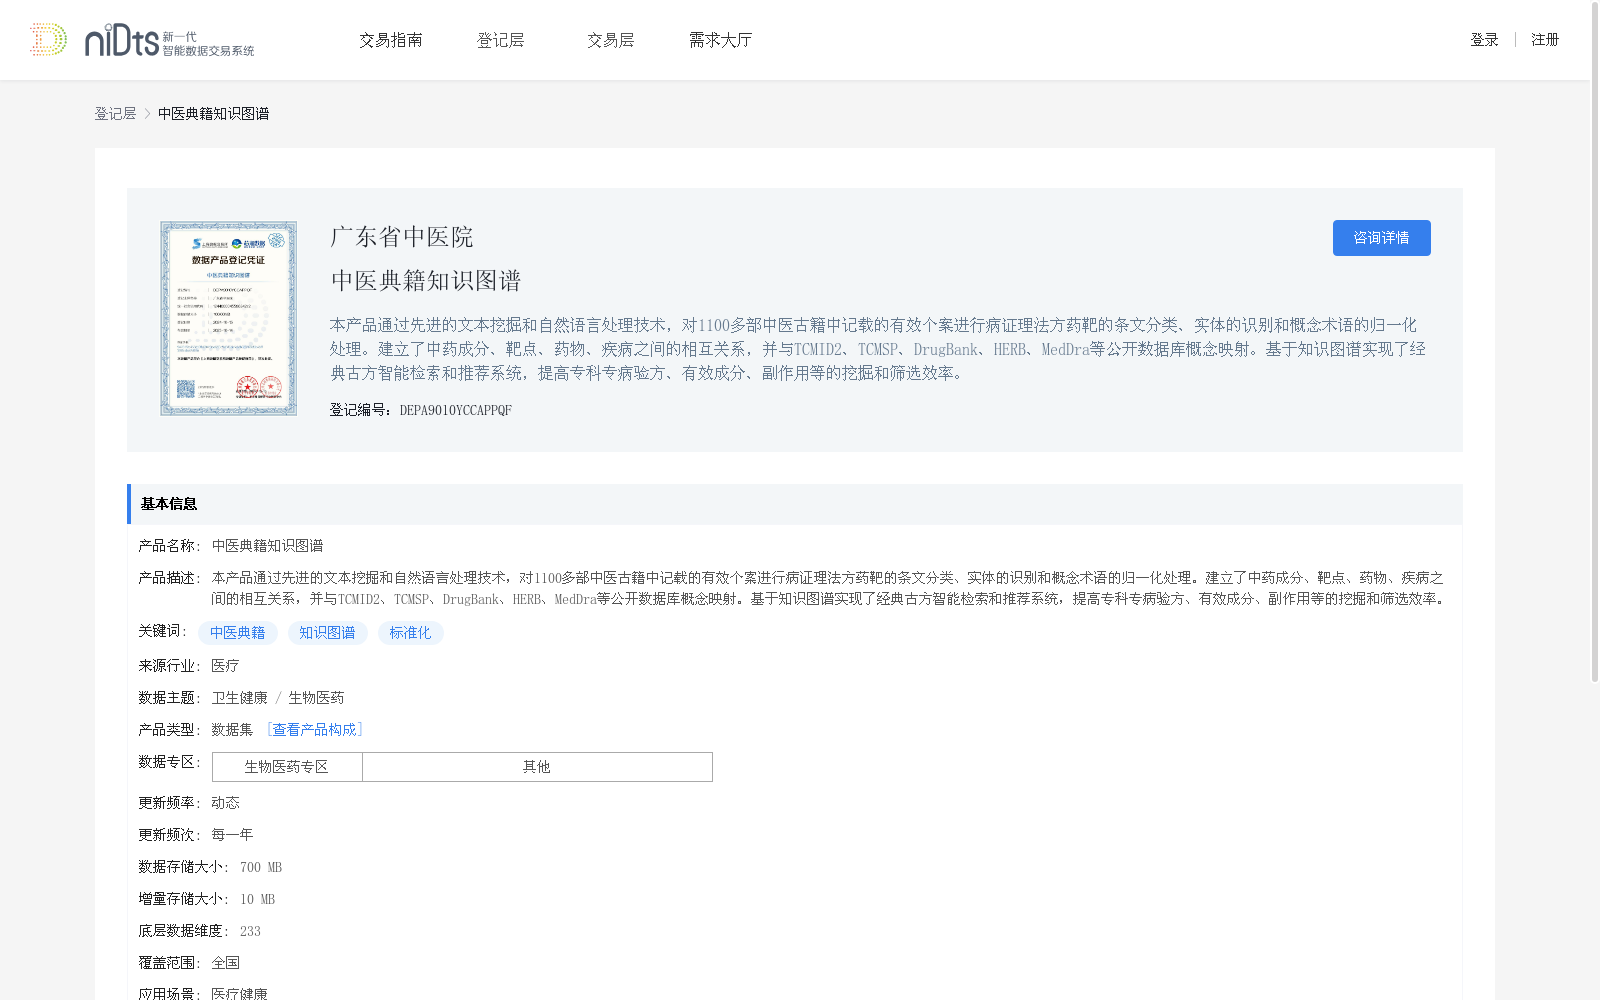Viewport: 1600px width, 1000px height.
Task: Go back to 登记层 breadcrumb
Action: pos(116,114)
